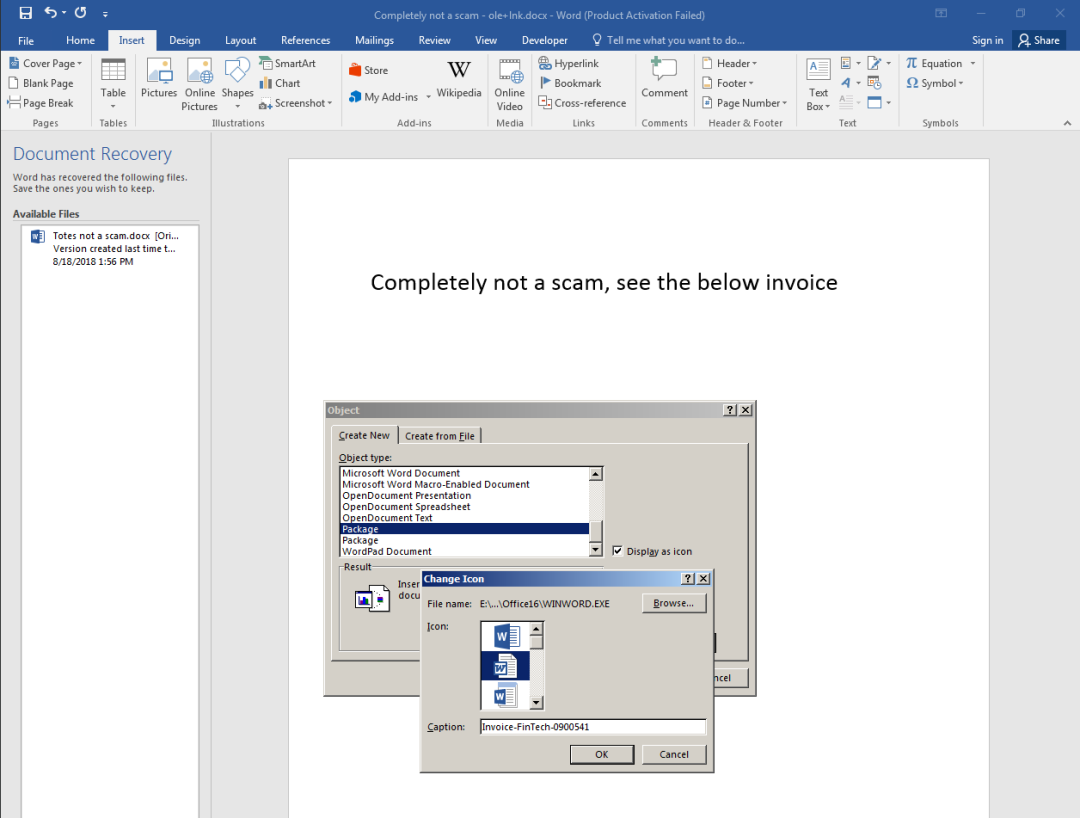Redo with the repeat arrow icon

[x=81, y=12]
